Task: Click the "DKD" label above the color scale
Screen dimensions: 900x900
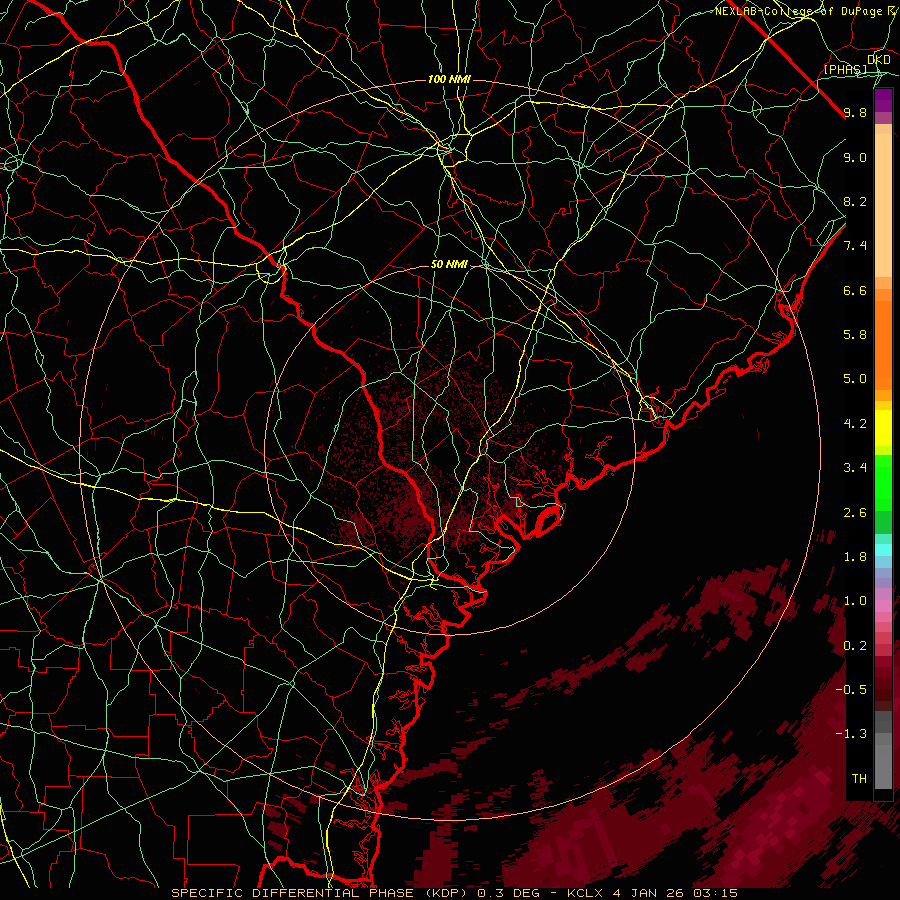Action: coord(879,60)
